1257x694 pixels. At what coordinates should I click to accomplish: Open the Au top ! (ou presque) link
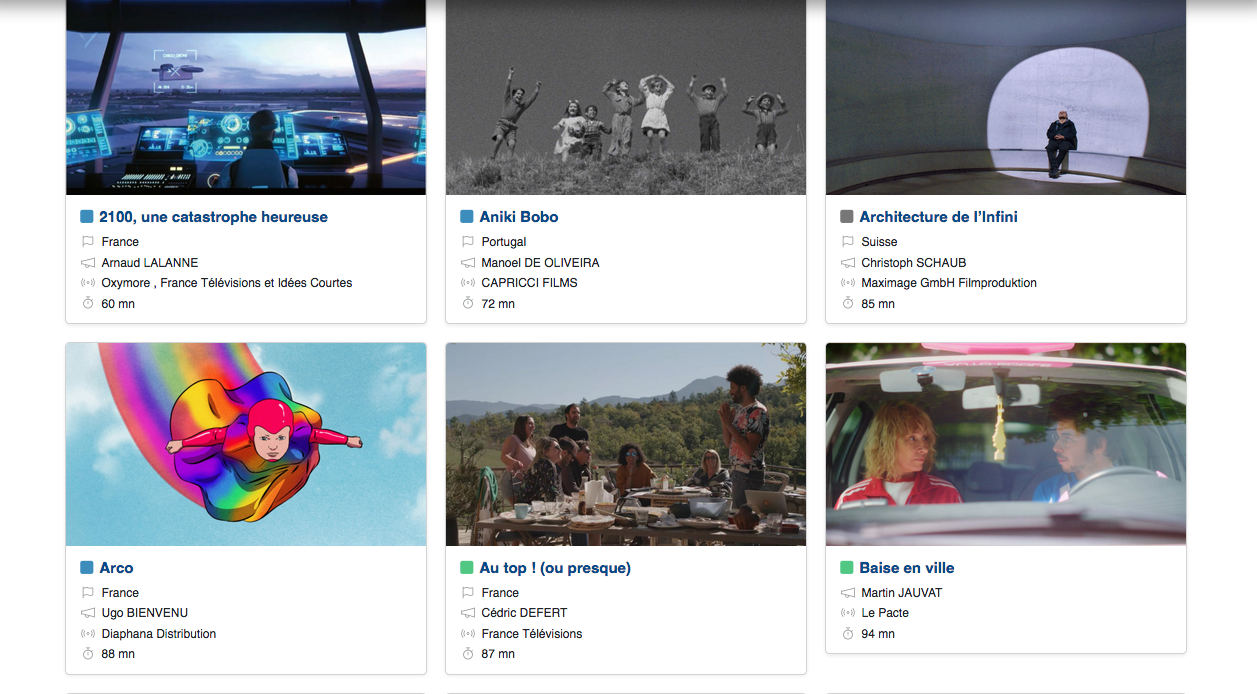coord(555,568)
